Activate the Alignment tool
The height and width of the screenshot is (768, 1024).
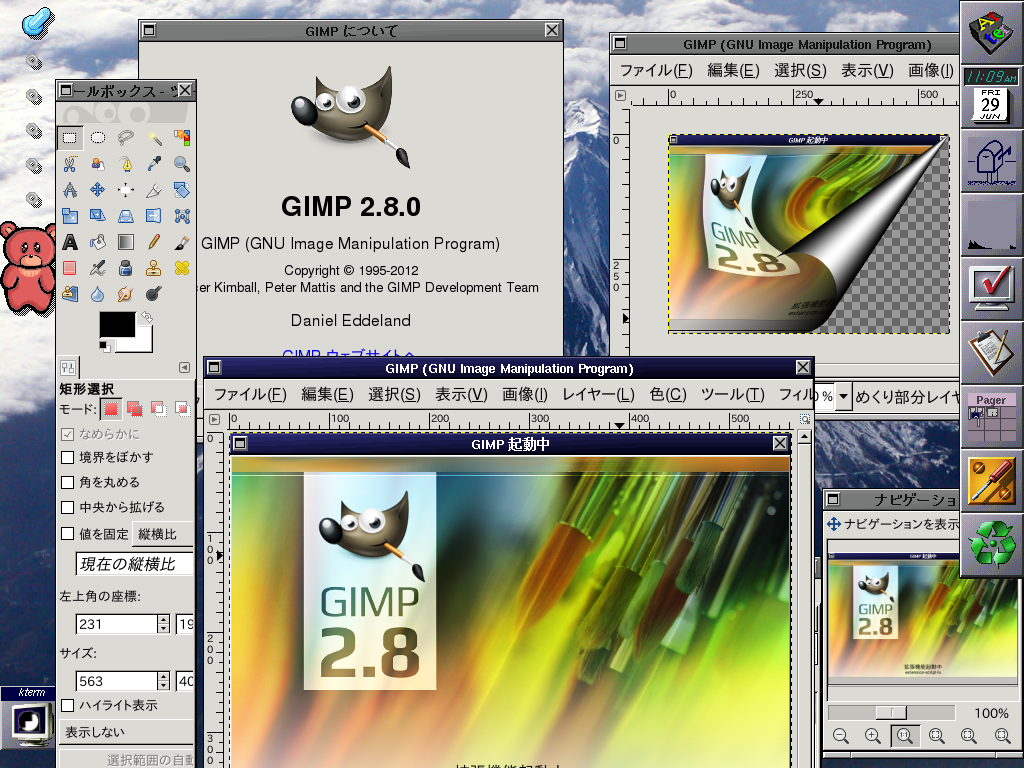pos(125,189)
